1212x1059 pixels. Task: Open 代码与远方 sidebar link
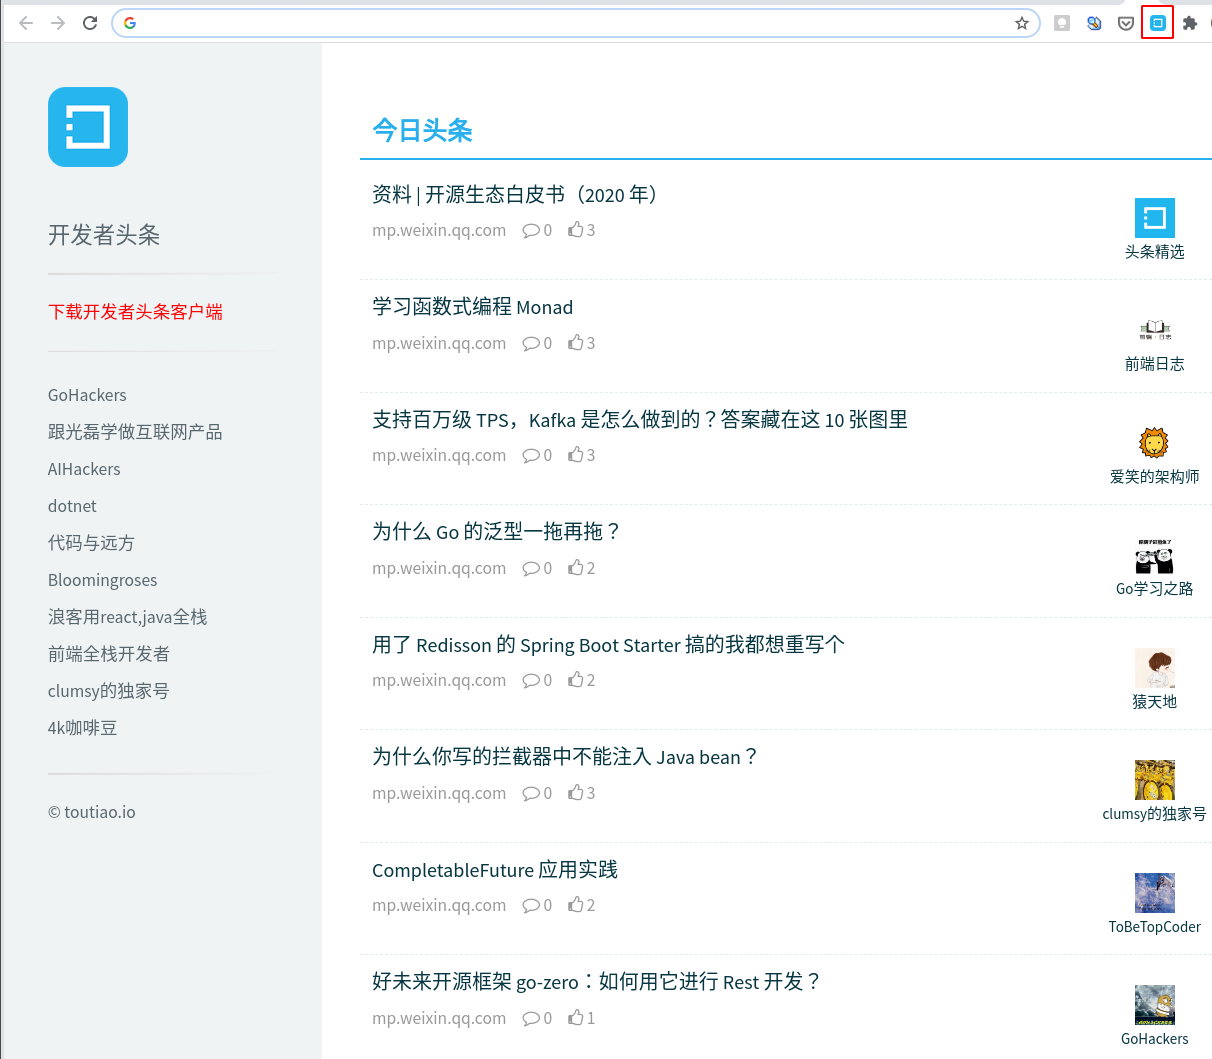click(91, 543)
